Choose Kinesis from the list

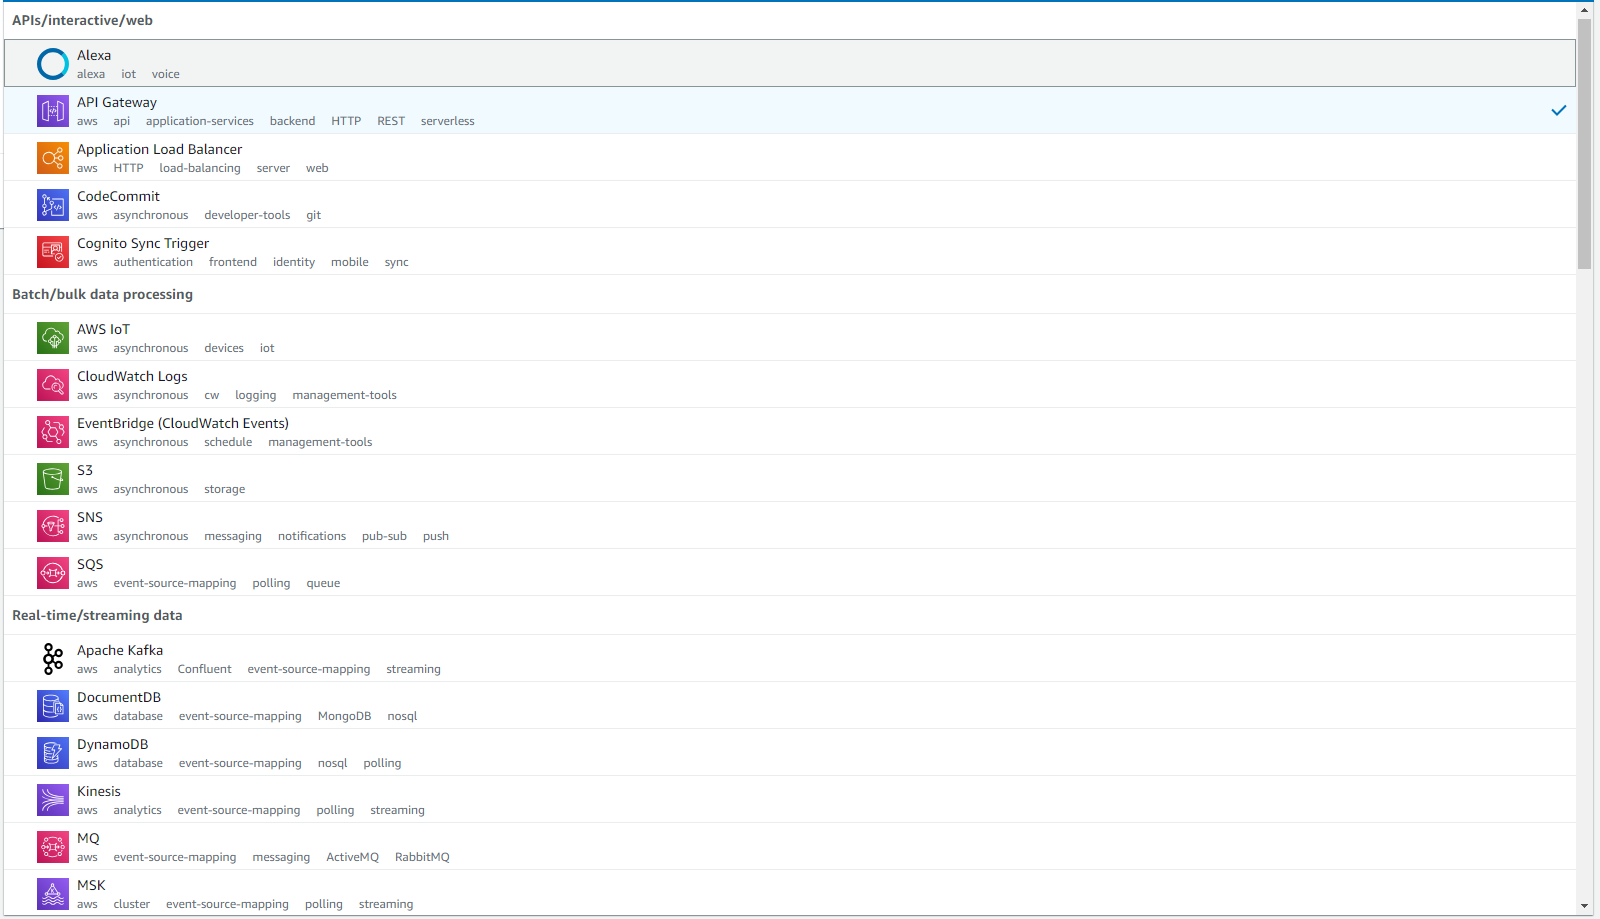click(x=790, y=800)
